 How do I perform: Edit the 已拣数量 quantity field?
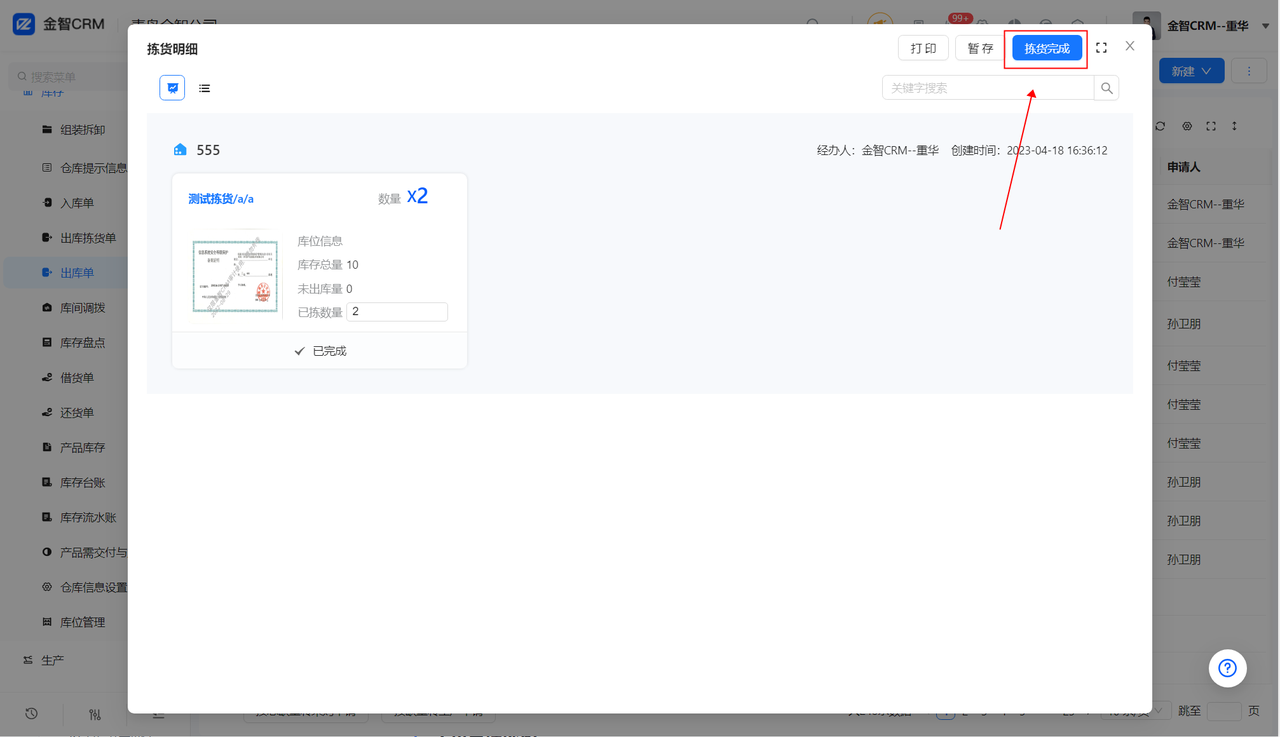coord(397,312)
